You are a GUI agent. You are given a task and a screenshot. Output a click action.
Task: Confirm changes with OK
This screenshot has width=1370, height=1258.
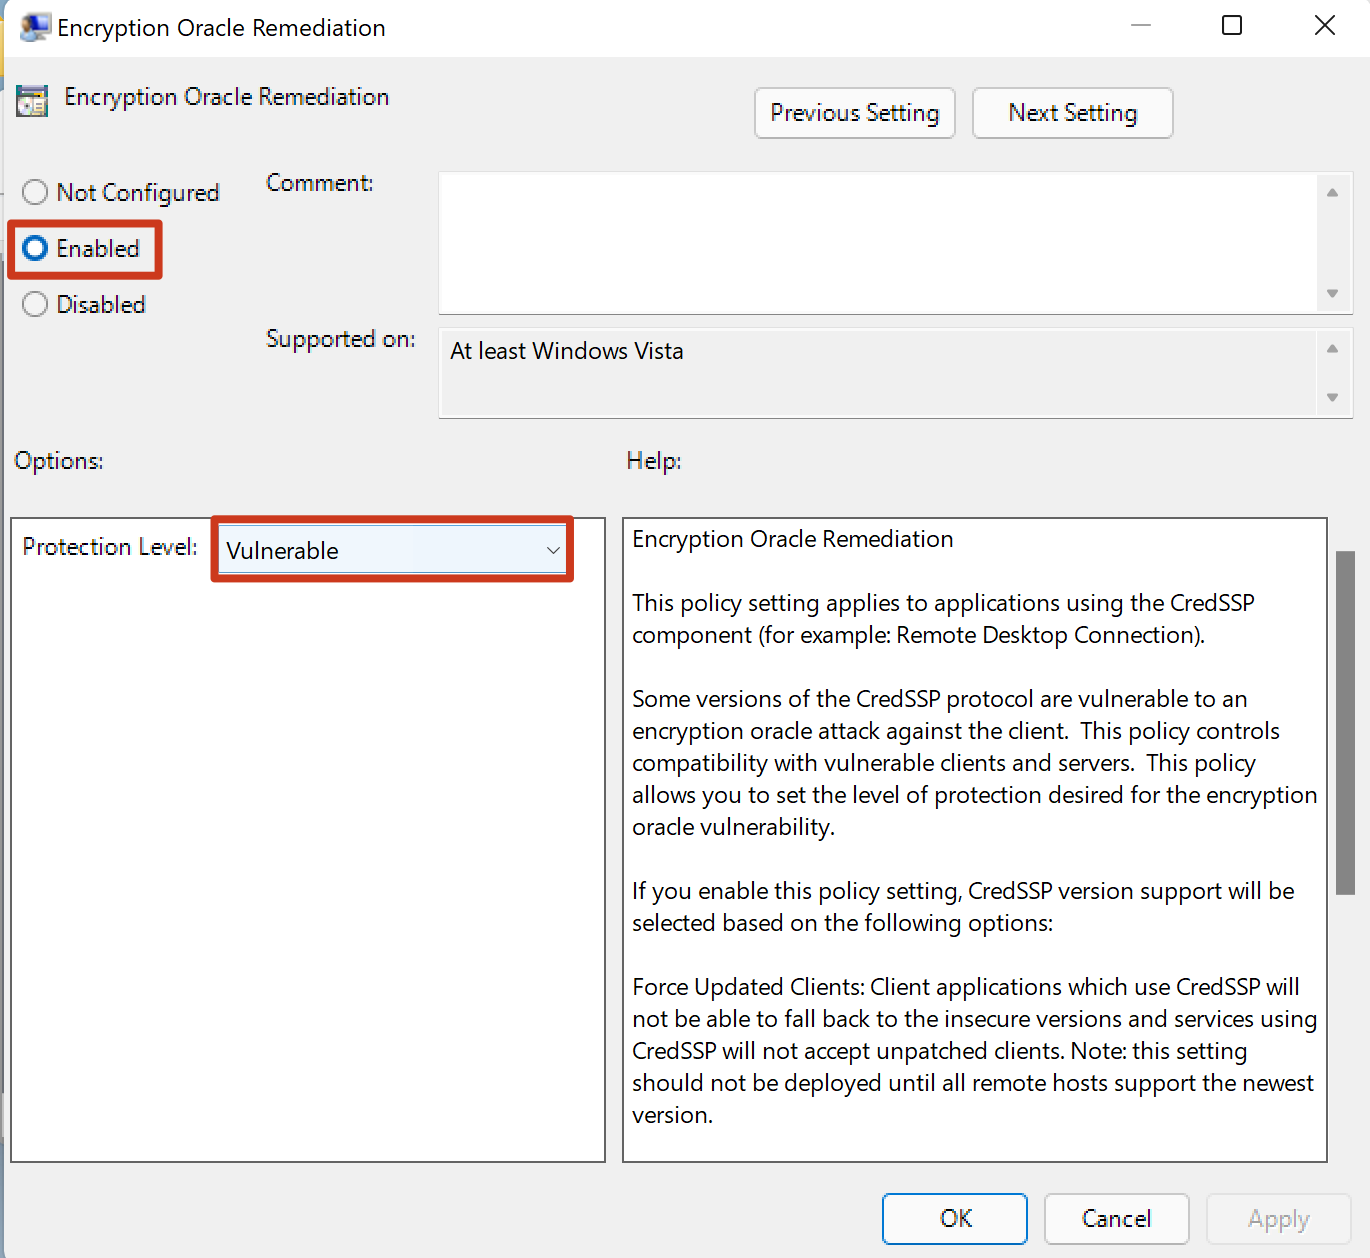tap(955, 1218)
